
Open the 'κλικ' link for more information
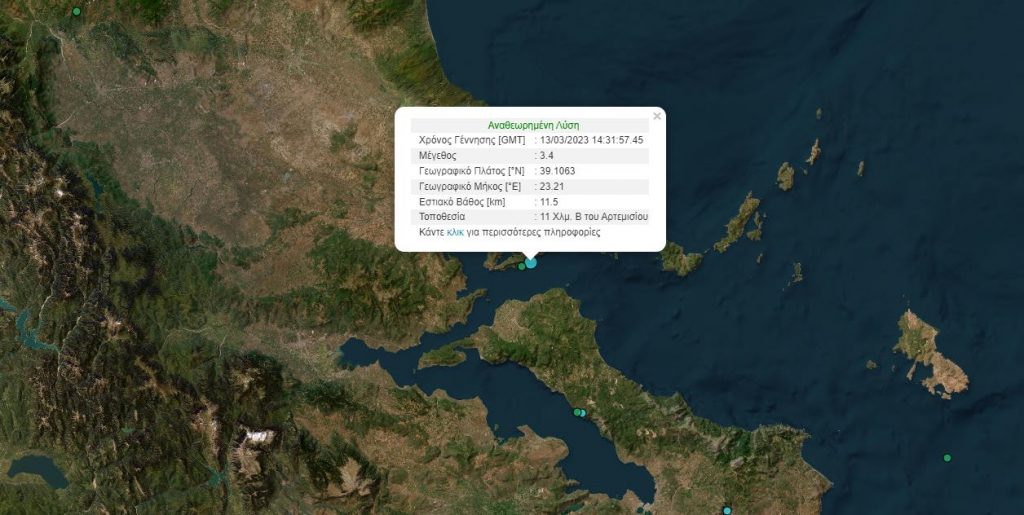point(455,231)
